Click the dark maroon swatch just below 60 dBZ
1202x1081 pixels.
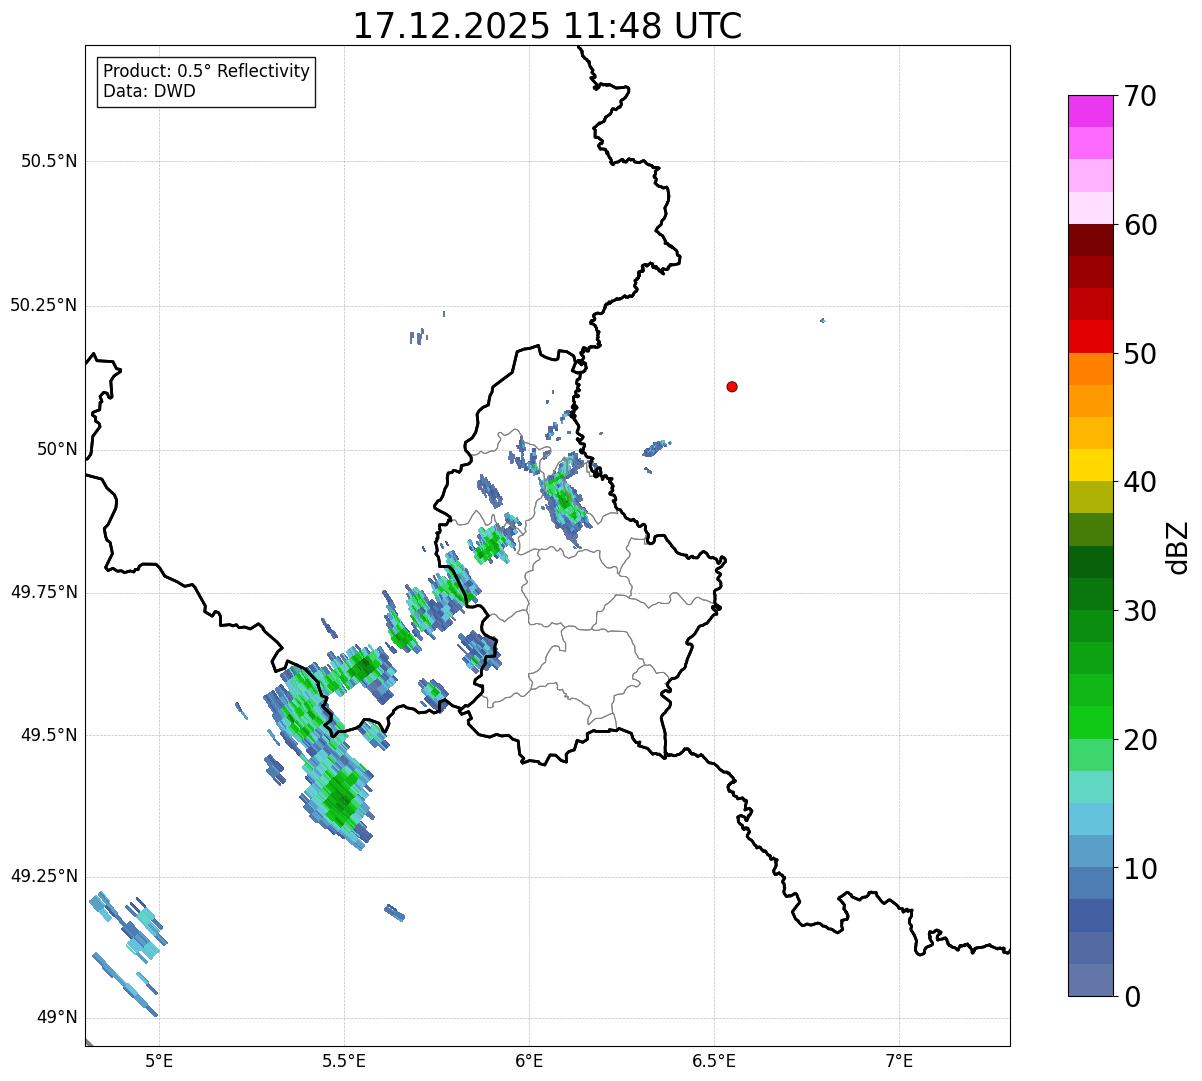pyautogui.click(x=1090, y=240)
